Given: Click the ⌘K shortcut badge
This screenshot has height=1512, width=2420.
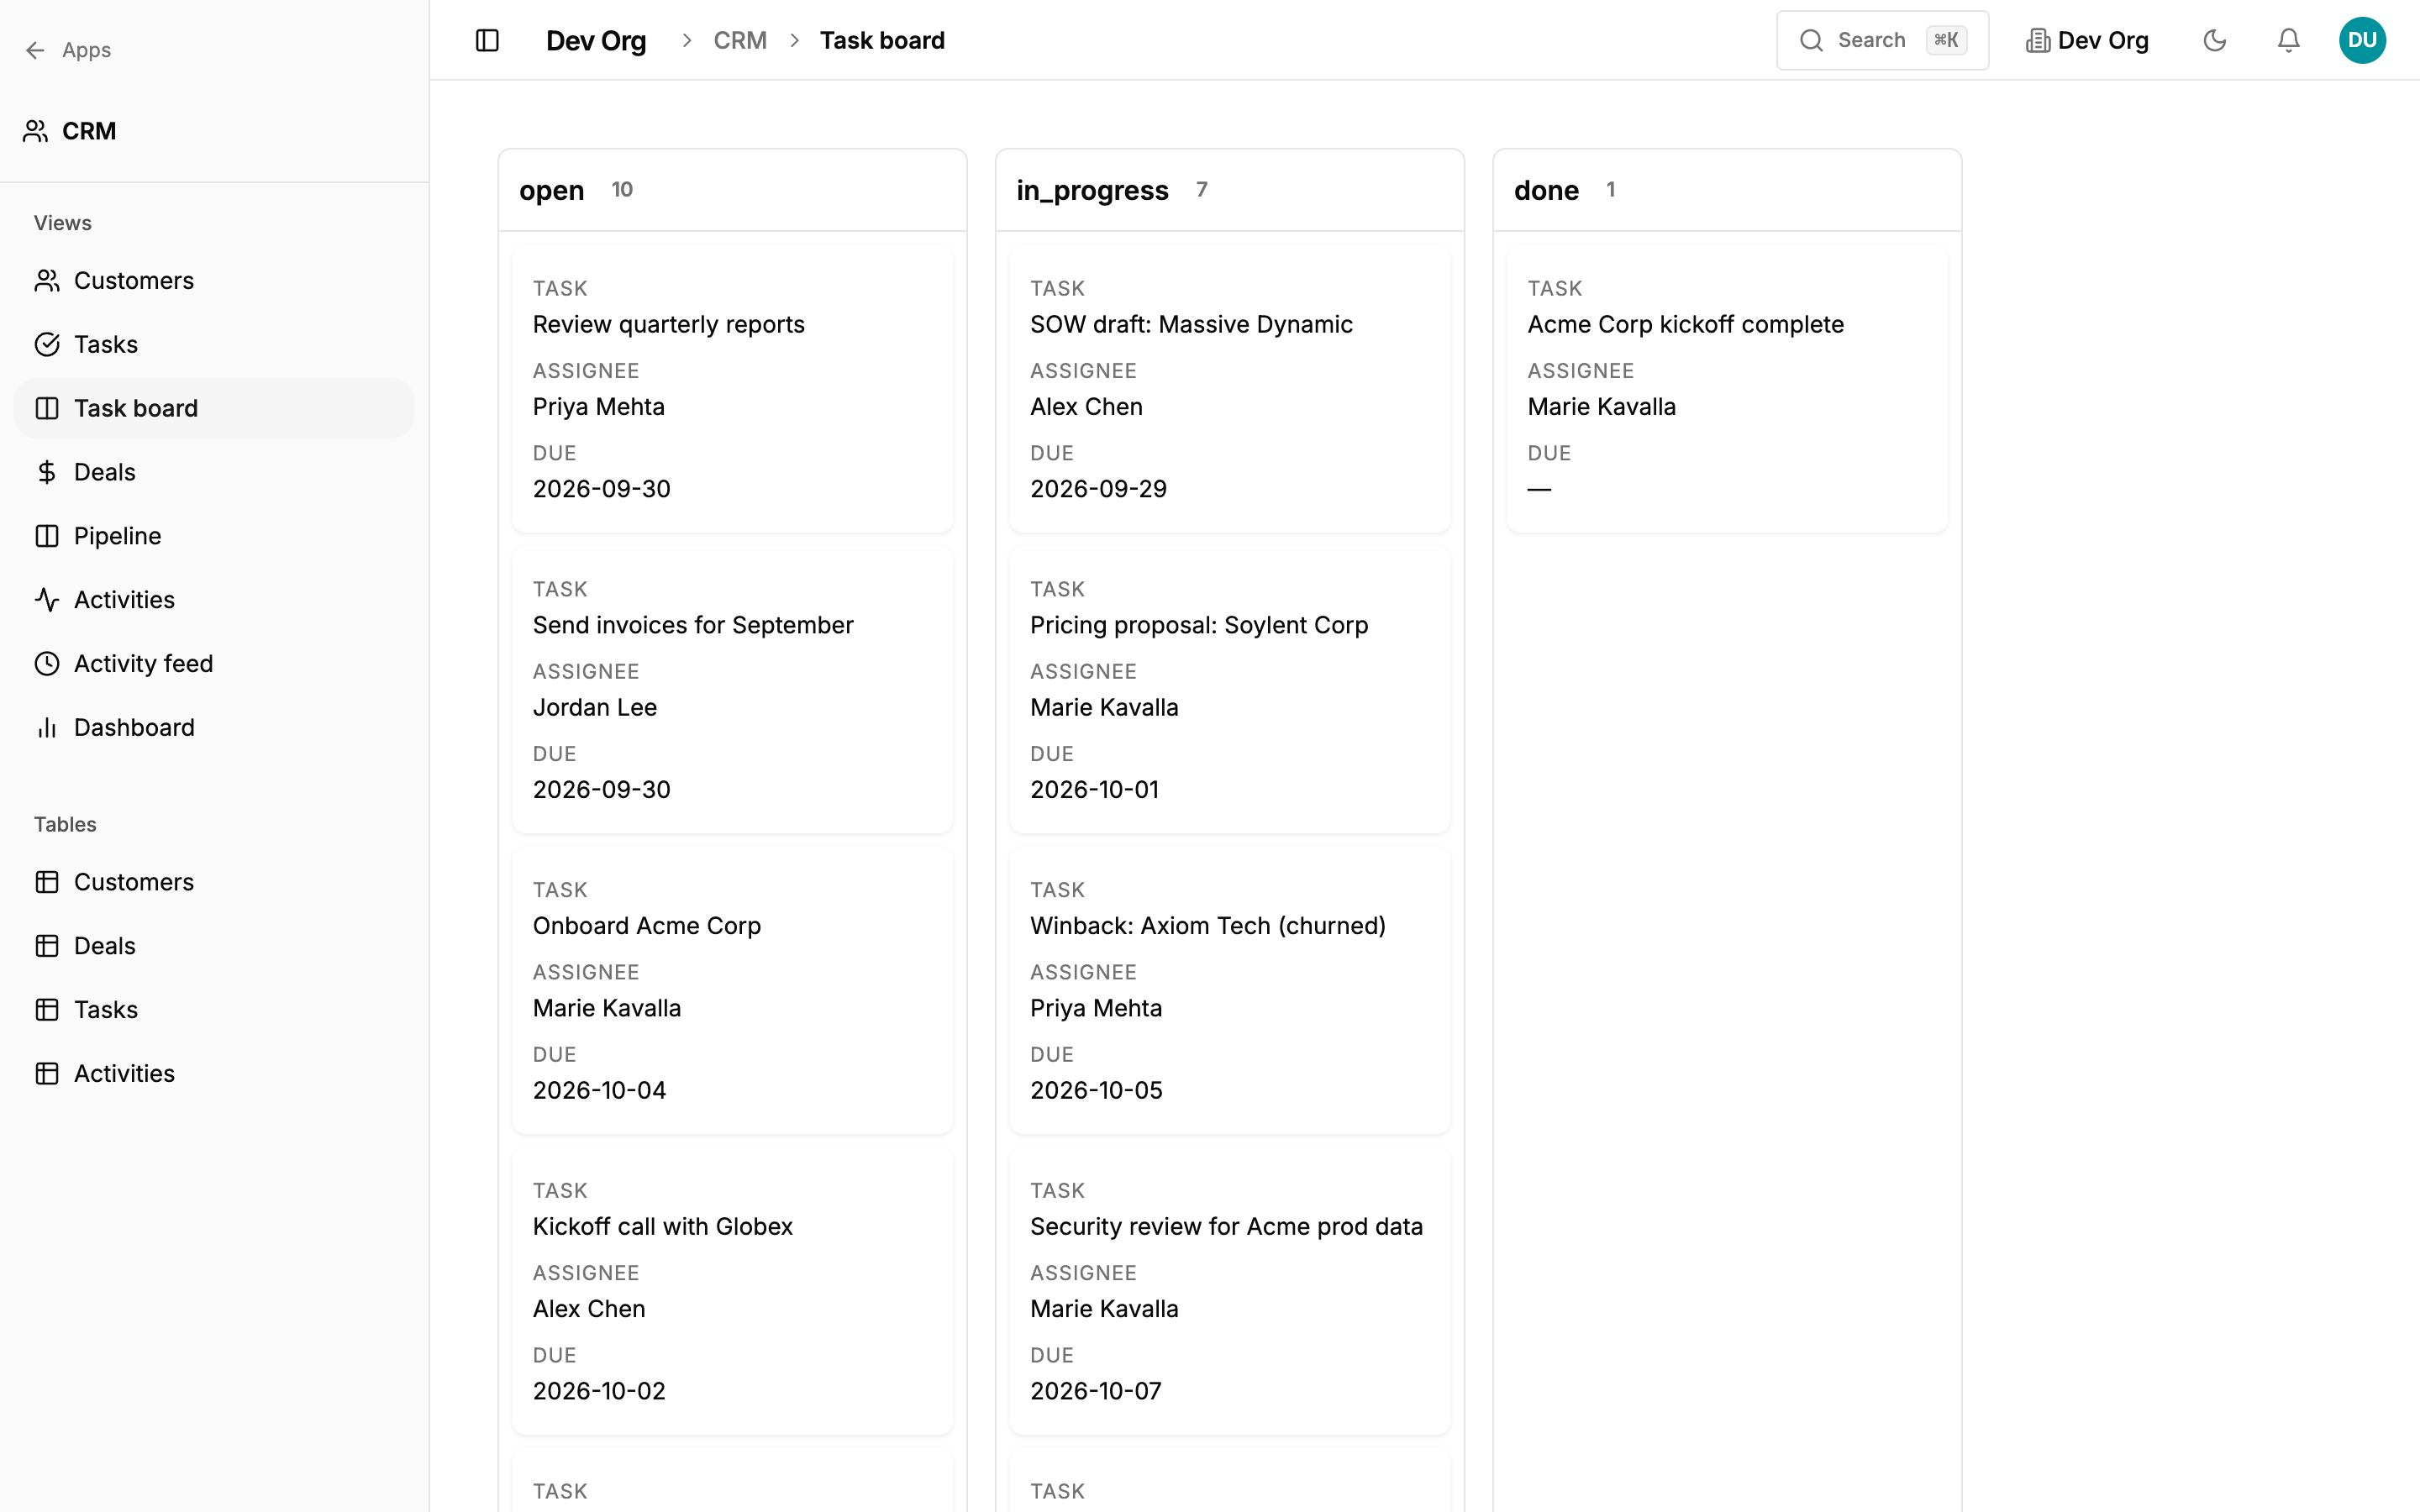Looking at the screenshot, I should (x=1946, y=40).
